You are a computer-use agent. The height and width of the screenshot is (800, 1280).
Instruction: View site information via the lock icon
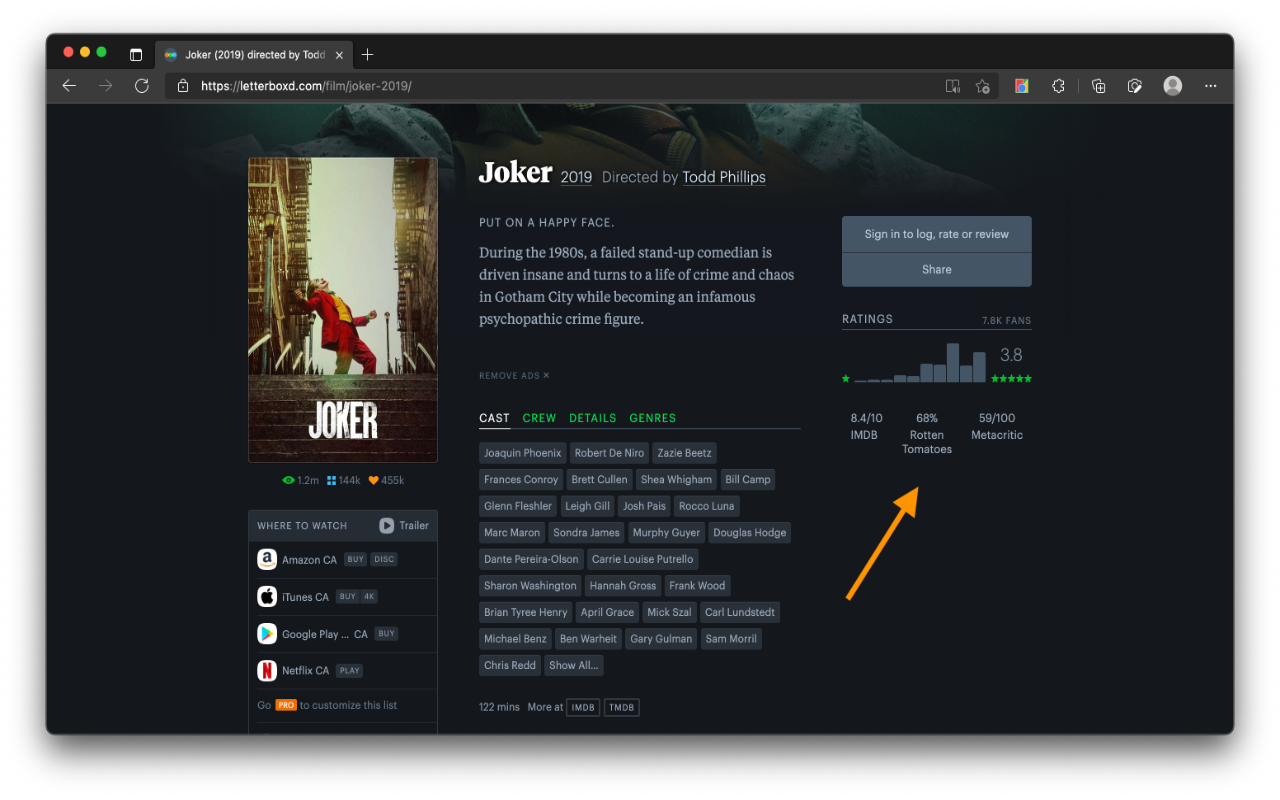pyautogui.click(x=183, y=86)
